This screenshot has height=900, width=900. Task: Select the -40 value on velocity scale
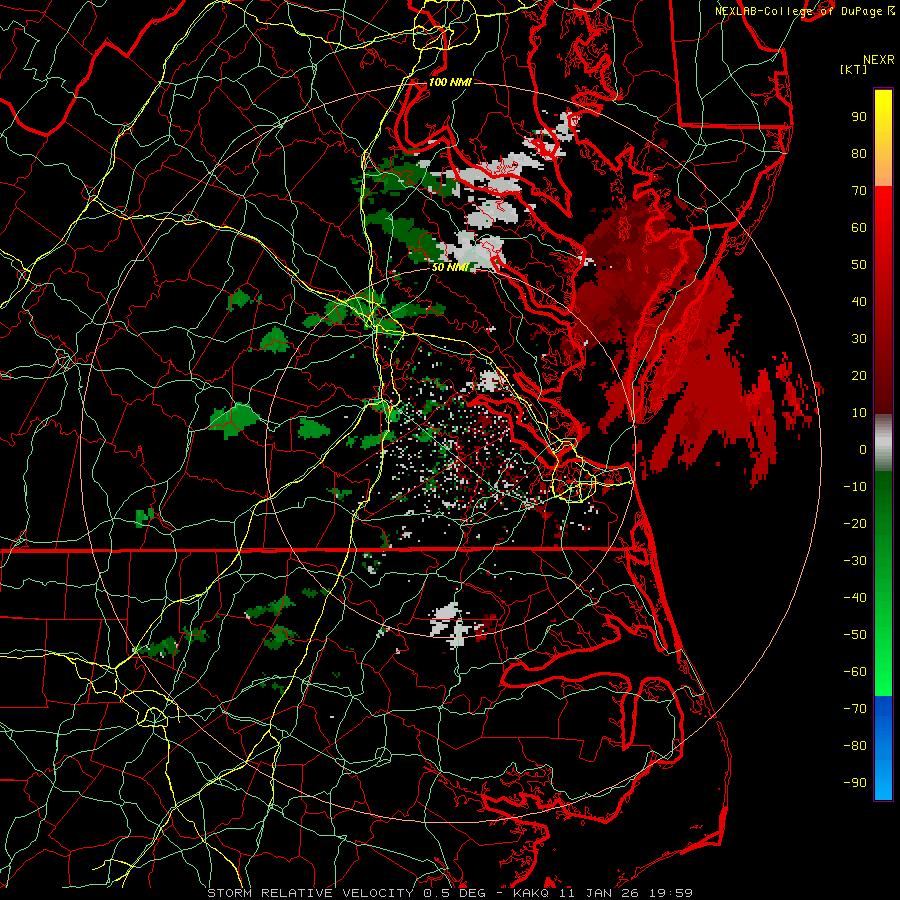coord(855,598)
